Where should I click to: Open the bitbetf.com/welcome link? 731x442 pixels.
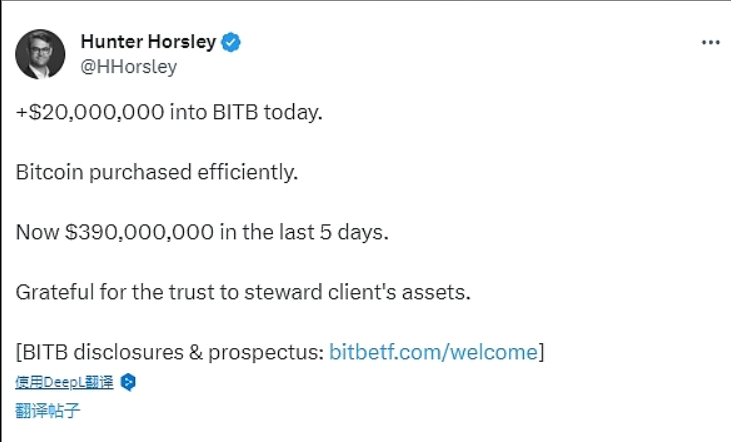[433, 351]
